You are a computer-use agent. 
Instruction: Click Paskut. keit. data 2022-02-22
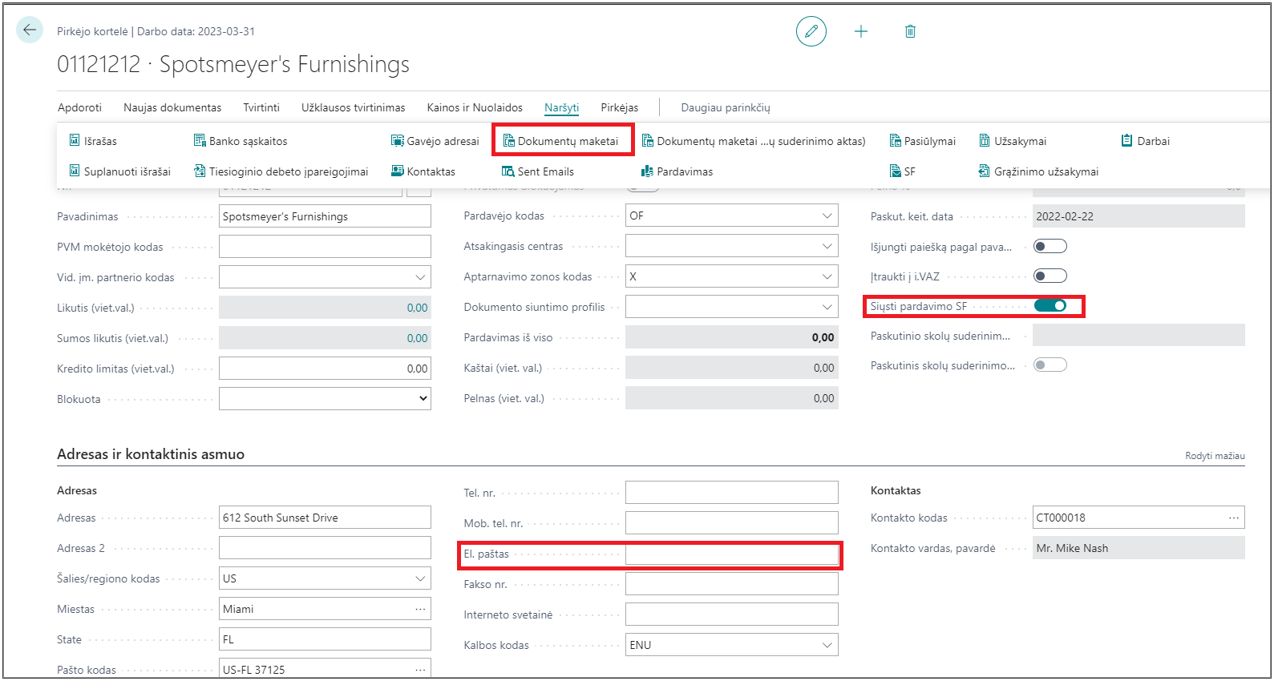(x=1138, y=216)
